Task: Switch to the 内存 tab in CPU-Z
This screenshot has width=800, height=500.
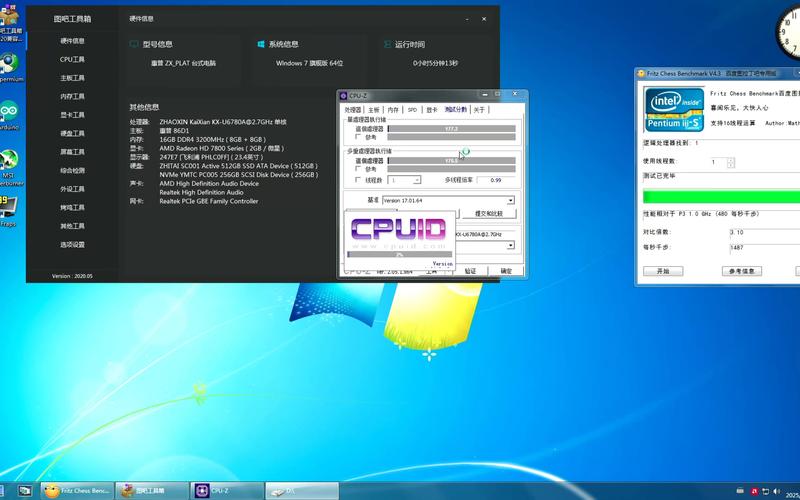Action: pos(393,110)
